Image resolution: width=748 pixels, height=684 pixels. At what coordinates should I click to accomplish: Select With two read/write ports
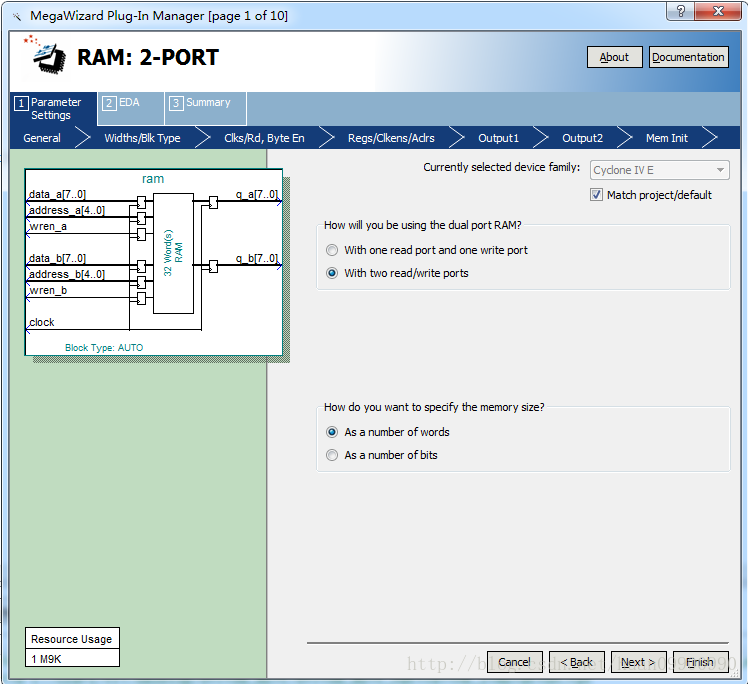pos(332,273)
